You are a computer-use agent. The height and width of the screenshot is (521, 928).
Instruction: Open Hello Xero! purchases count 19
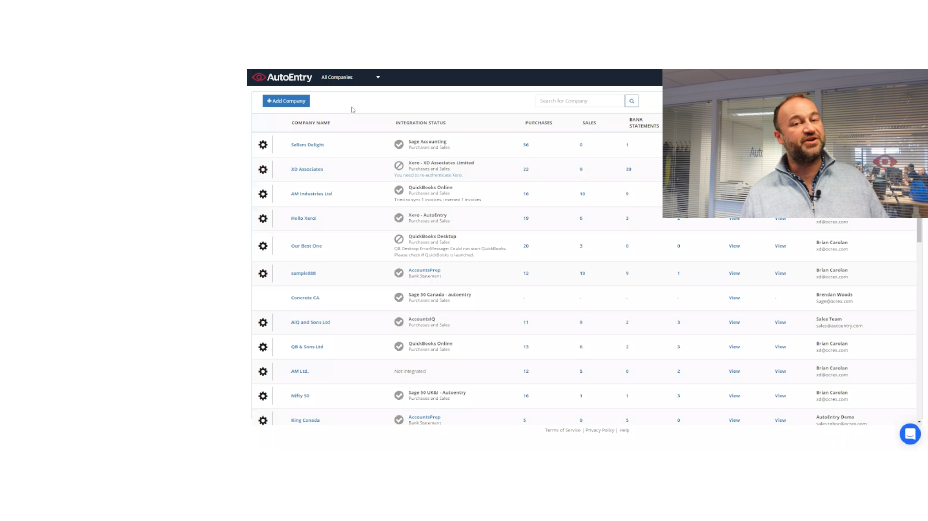(x=526, y=218)
